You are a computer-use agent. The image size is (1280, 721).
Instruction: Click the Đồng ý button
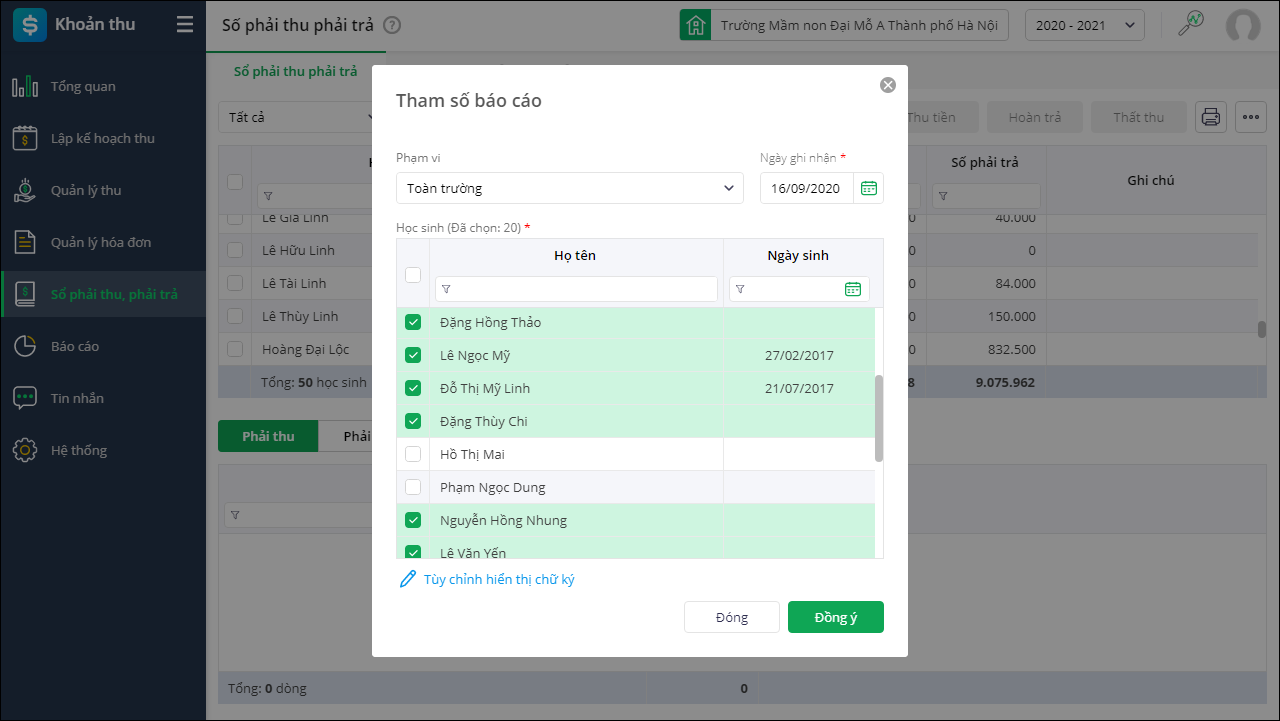[836, 617]
